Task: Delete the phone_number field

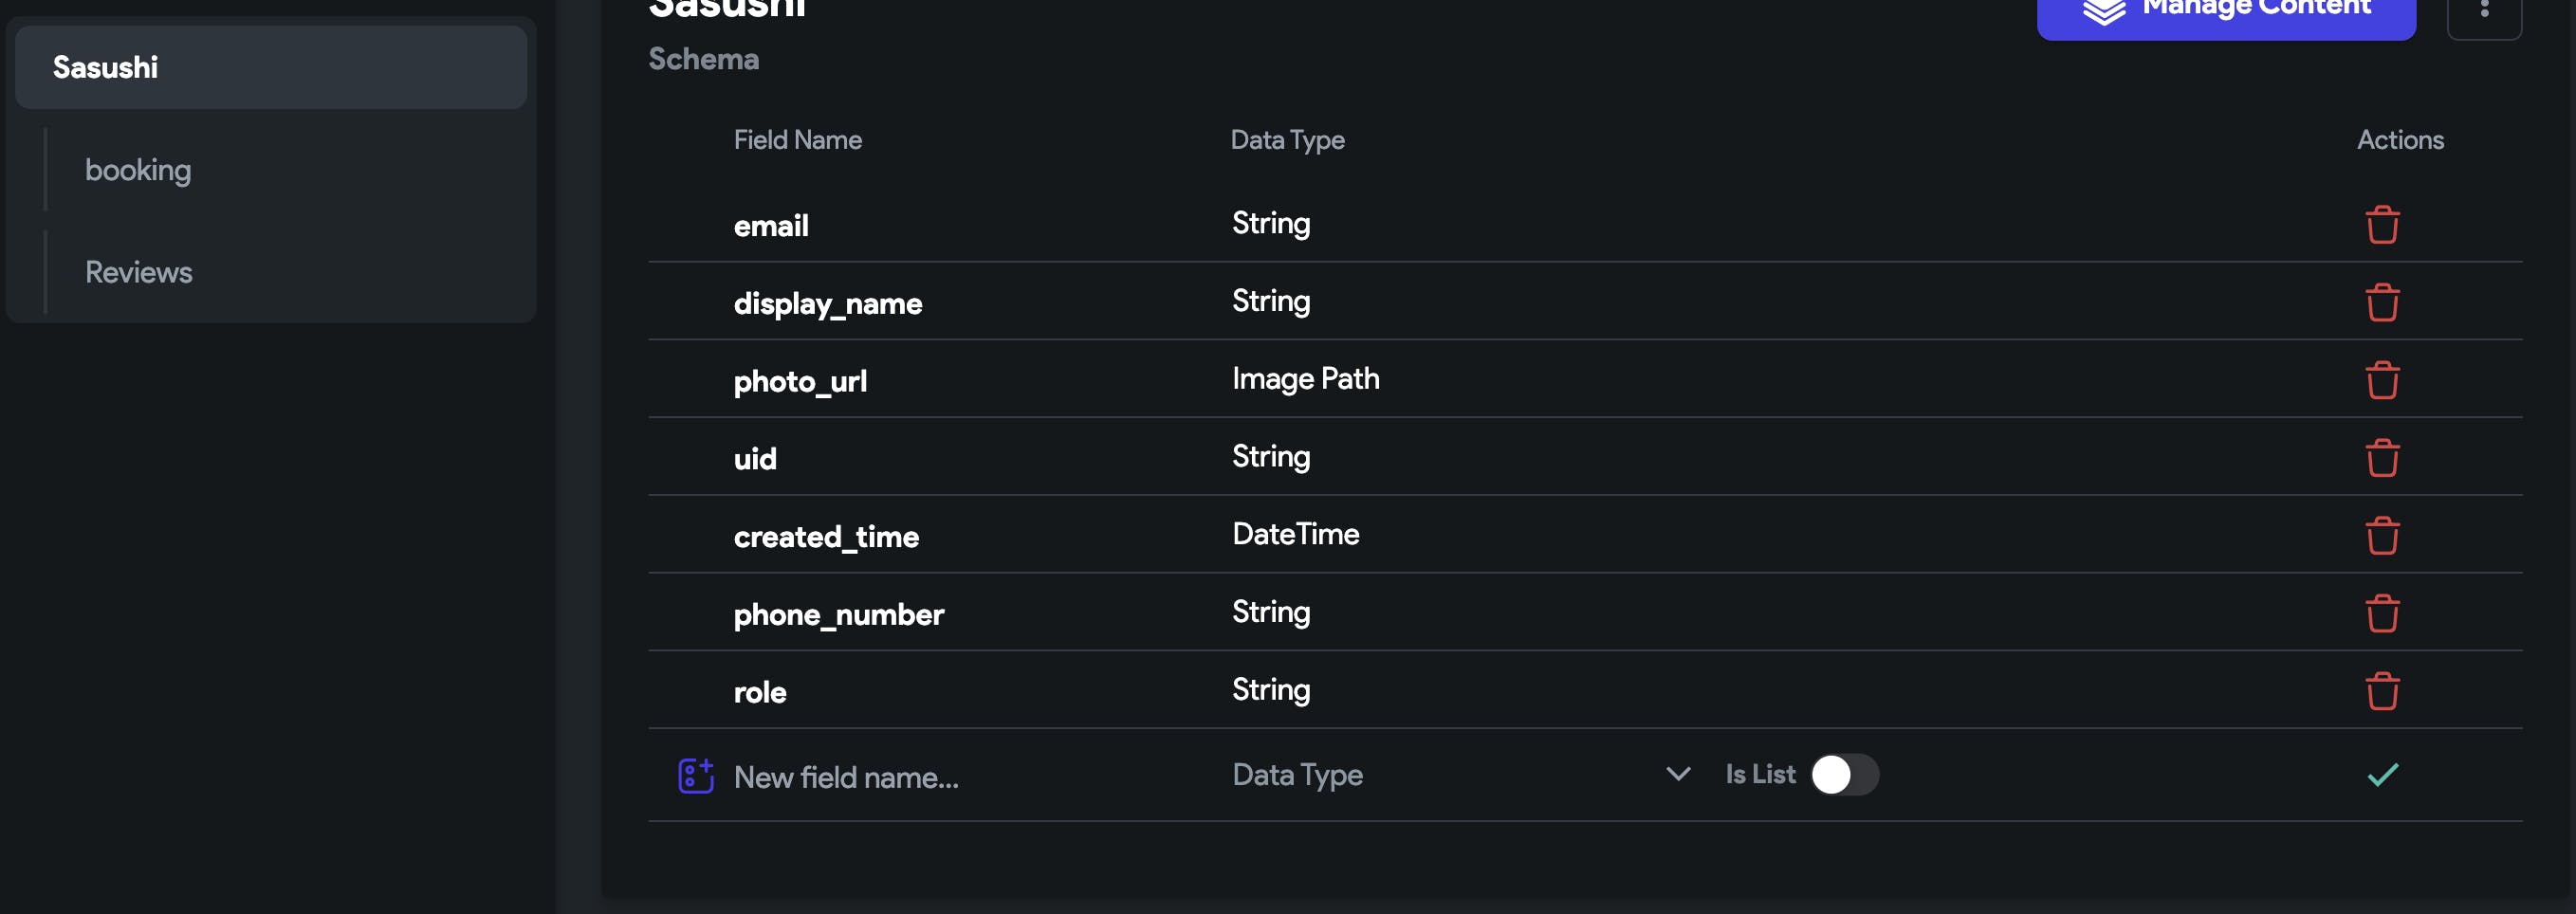Action: pos(2382,613)
